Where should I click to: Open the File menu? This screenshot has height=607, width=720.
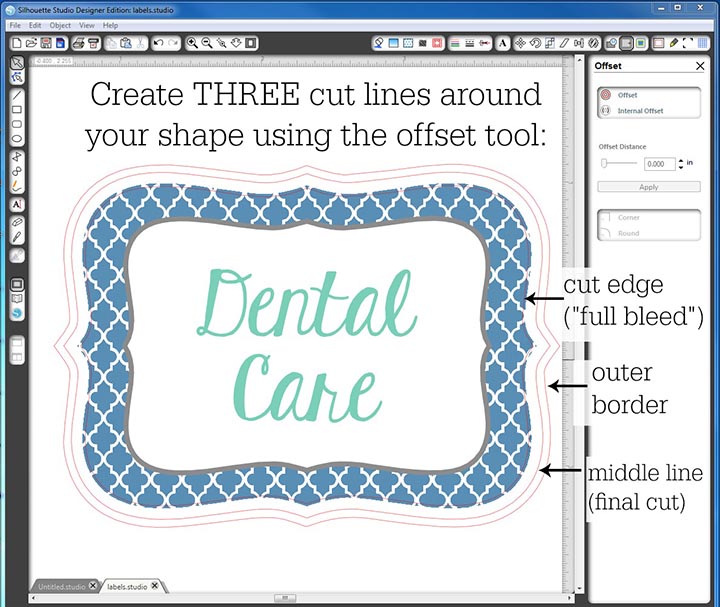click(x=15, y=25)
